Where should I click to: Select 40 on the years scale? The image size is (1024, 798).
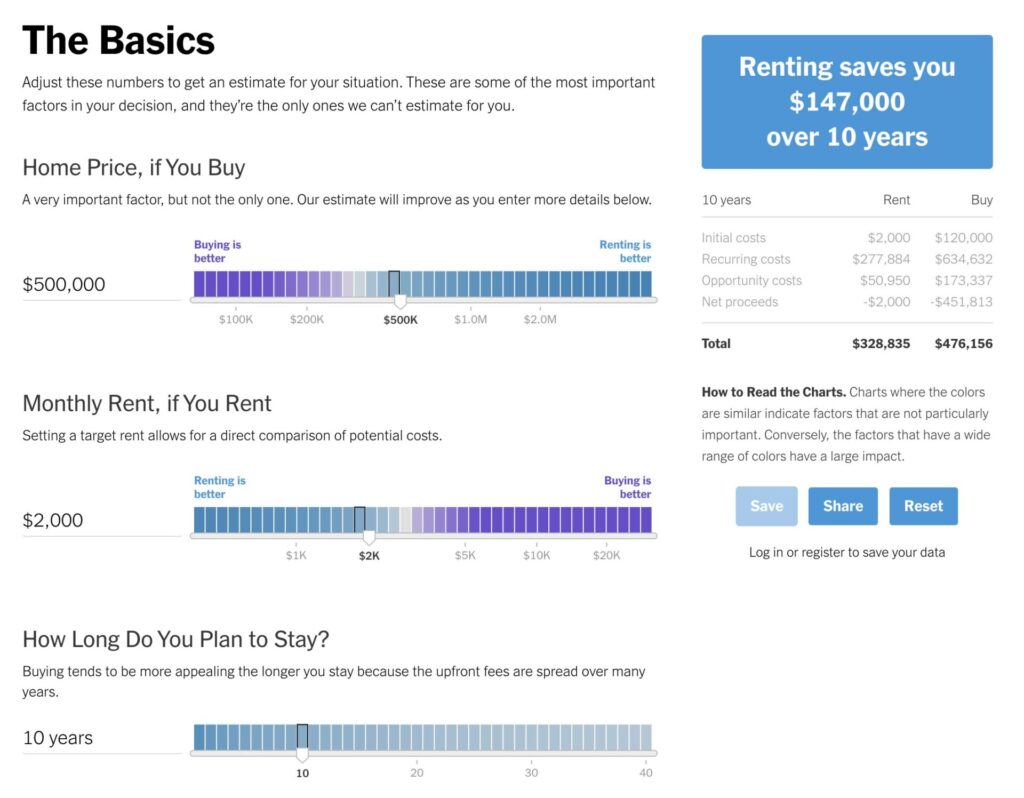pyautogui.click(x=646, y=773)
